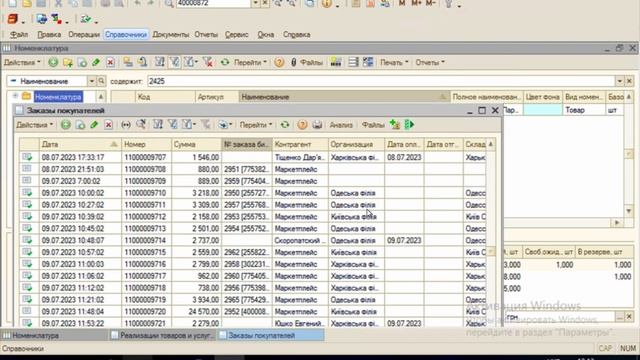This screenshot has height=360, width=640.
Task: Click Скоропатский contractor cell
Action: (300, 240)
